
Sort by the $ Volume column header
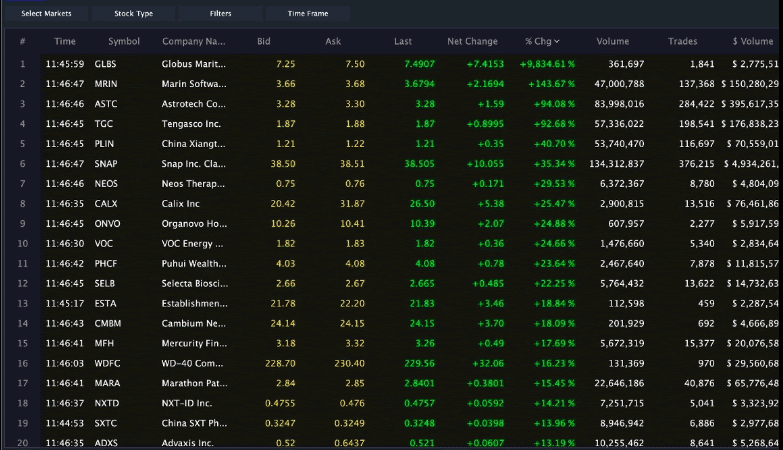[x=753, y=41]
